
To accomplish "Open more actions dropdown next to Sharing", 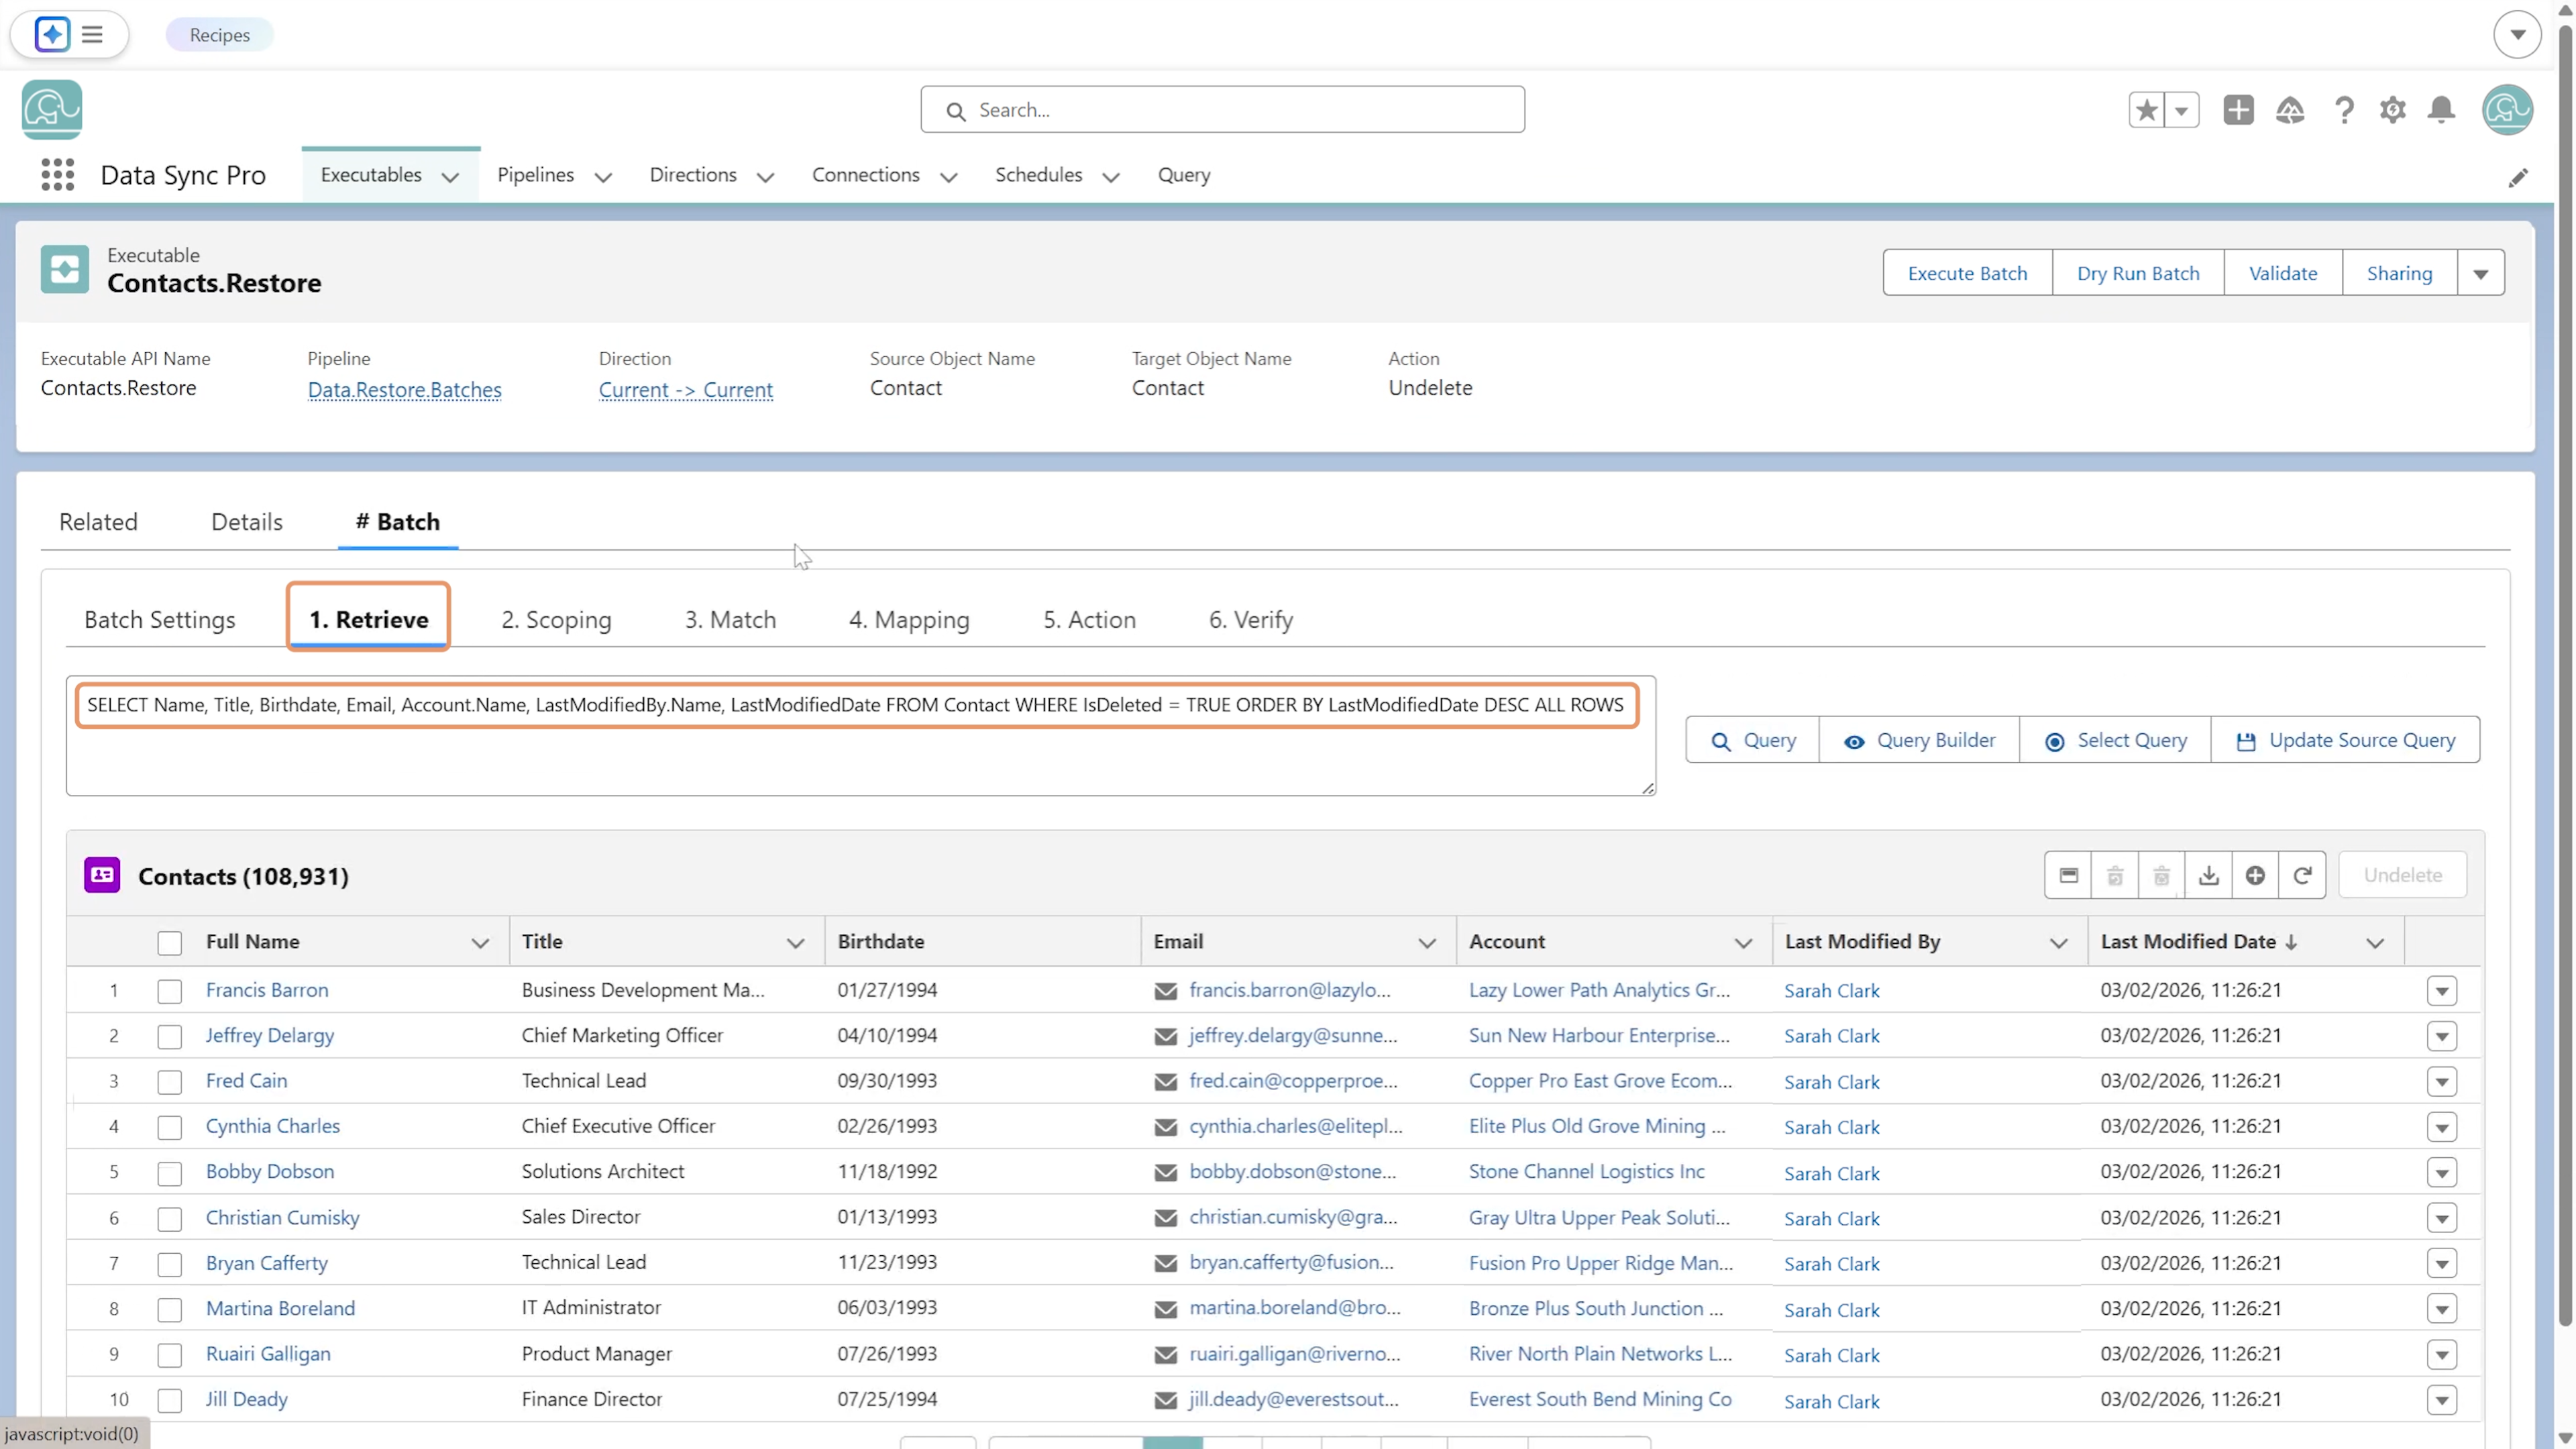I will pyautogui.click(x=2480, y=273).
